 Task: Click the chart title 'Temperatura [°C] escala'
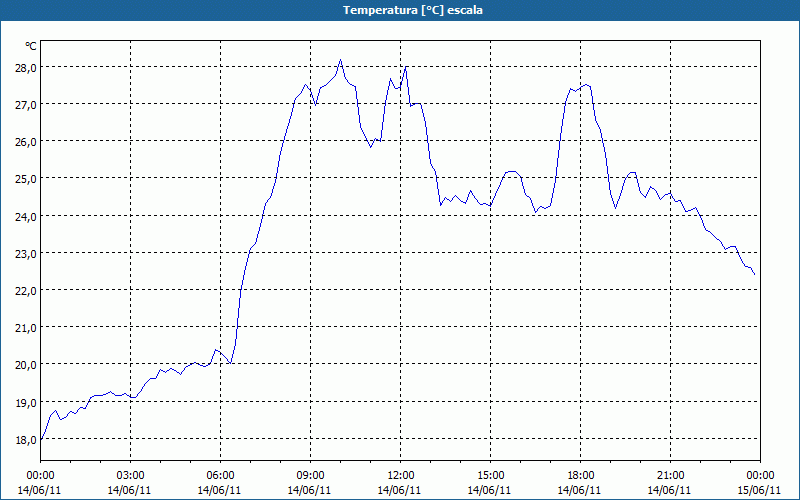pos(413,10)
